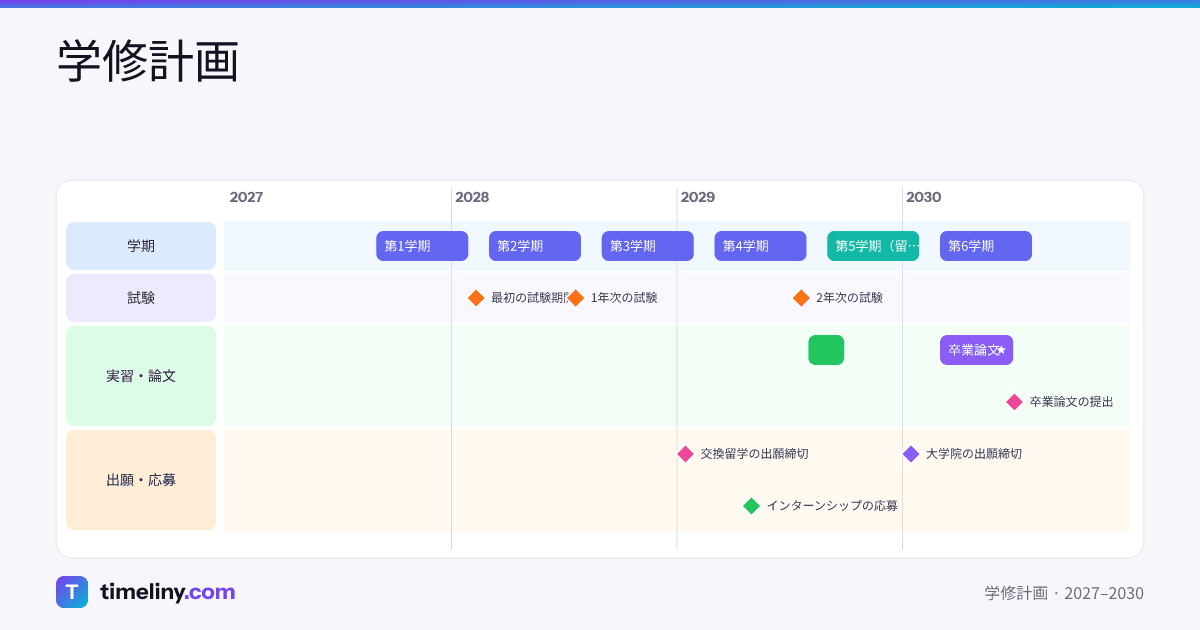Click the pink diamond for 卒業論文の提出

click(x=1014, y=402)
